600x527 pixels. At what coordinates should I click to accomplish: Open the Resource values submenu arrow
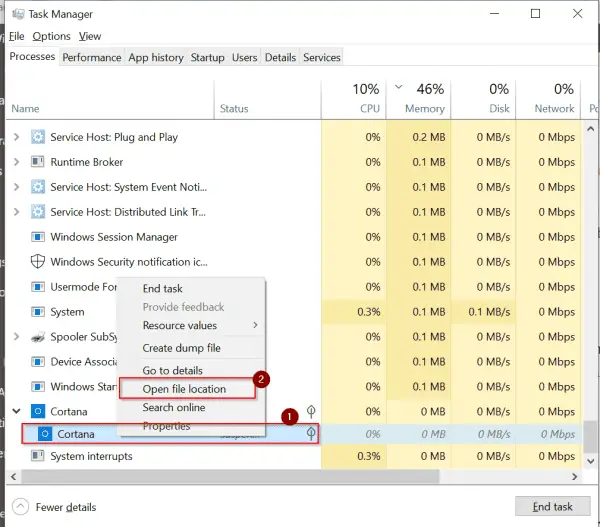tap(255, 325)
